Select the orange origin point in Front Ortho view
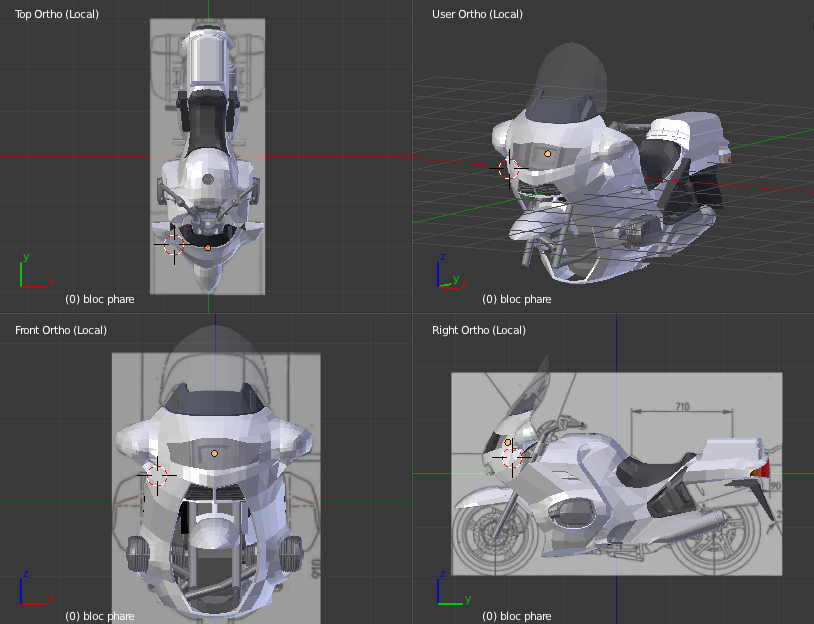Image resolution: width=814 pixels, height=624 pixels. tap(214, 453)
